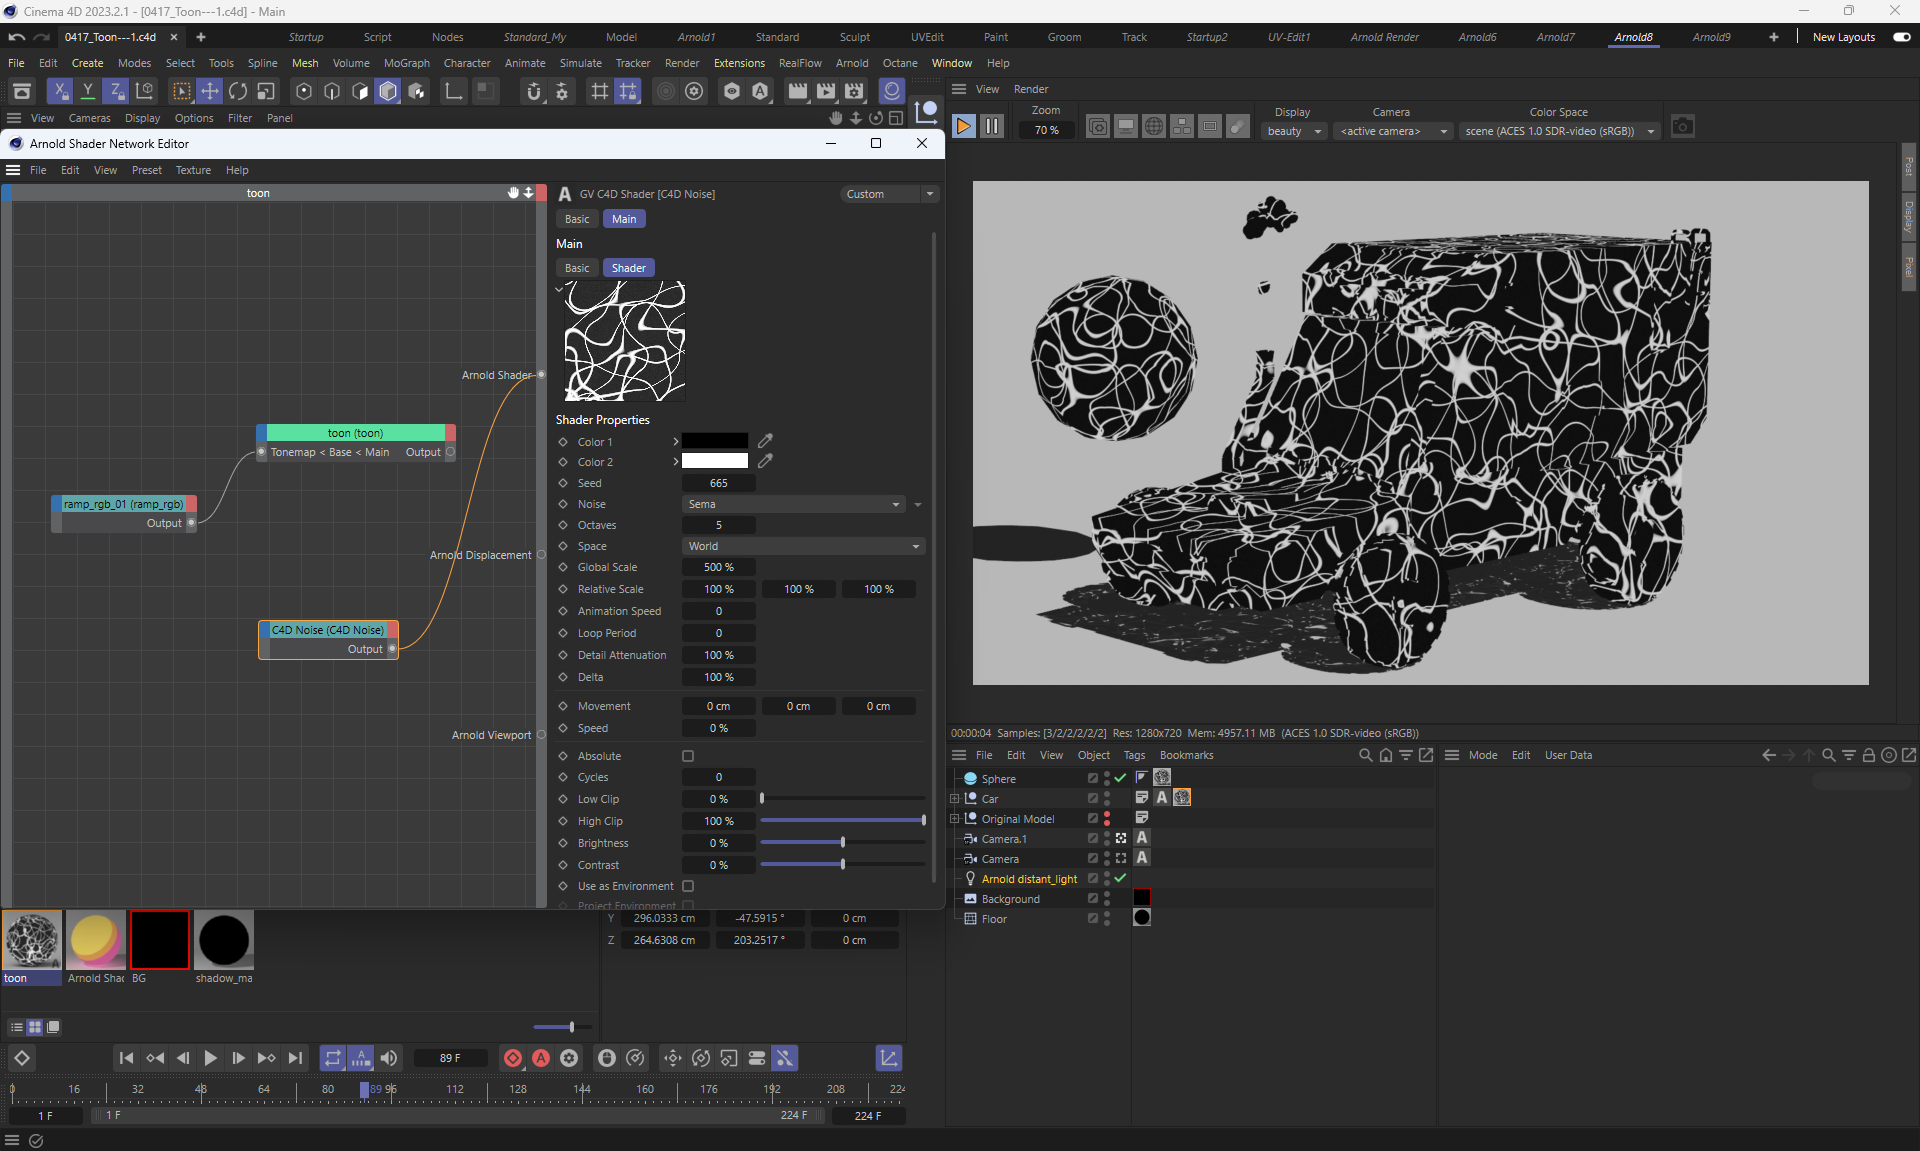Viewport: 1920px width, 1151px height.
Task: Expand the Display dropdown showing beauty
Action: pos(1294,131)
